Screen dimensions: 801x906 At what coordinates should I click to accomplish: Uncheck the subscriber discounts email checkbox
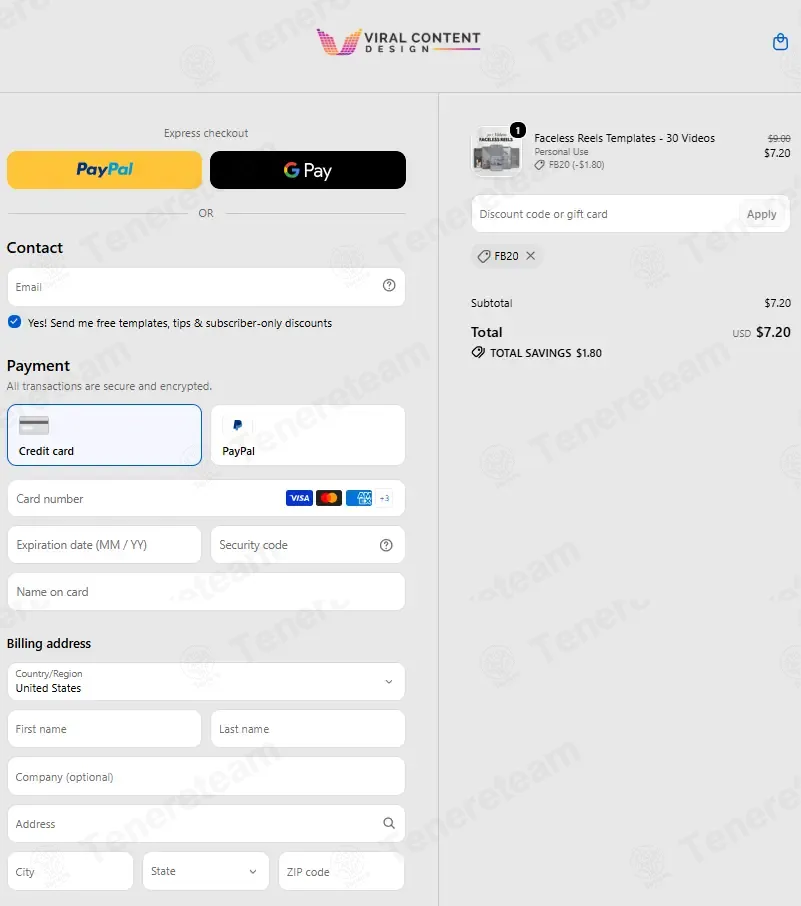coord(14,322)
